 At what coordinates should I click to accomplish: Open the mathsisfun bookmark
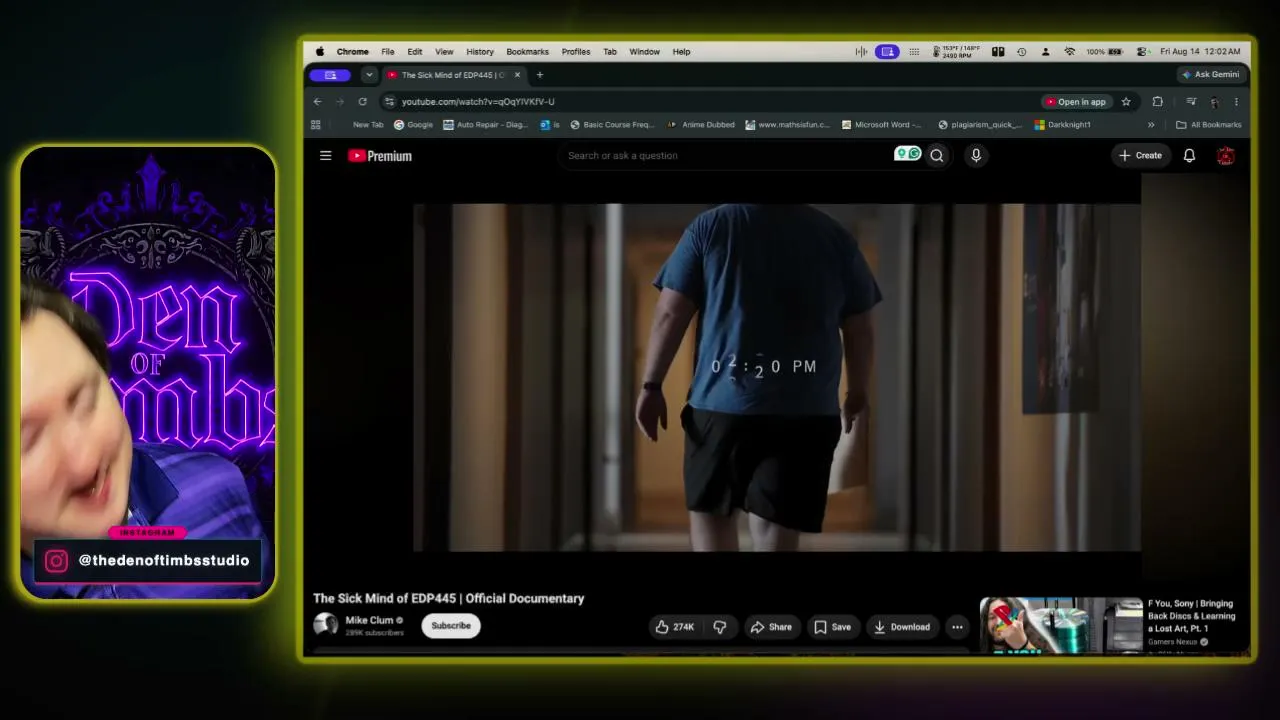787,125
